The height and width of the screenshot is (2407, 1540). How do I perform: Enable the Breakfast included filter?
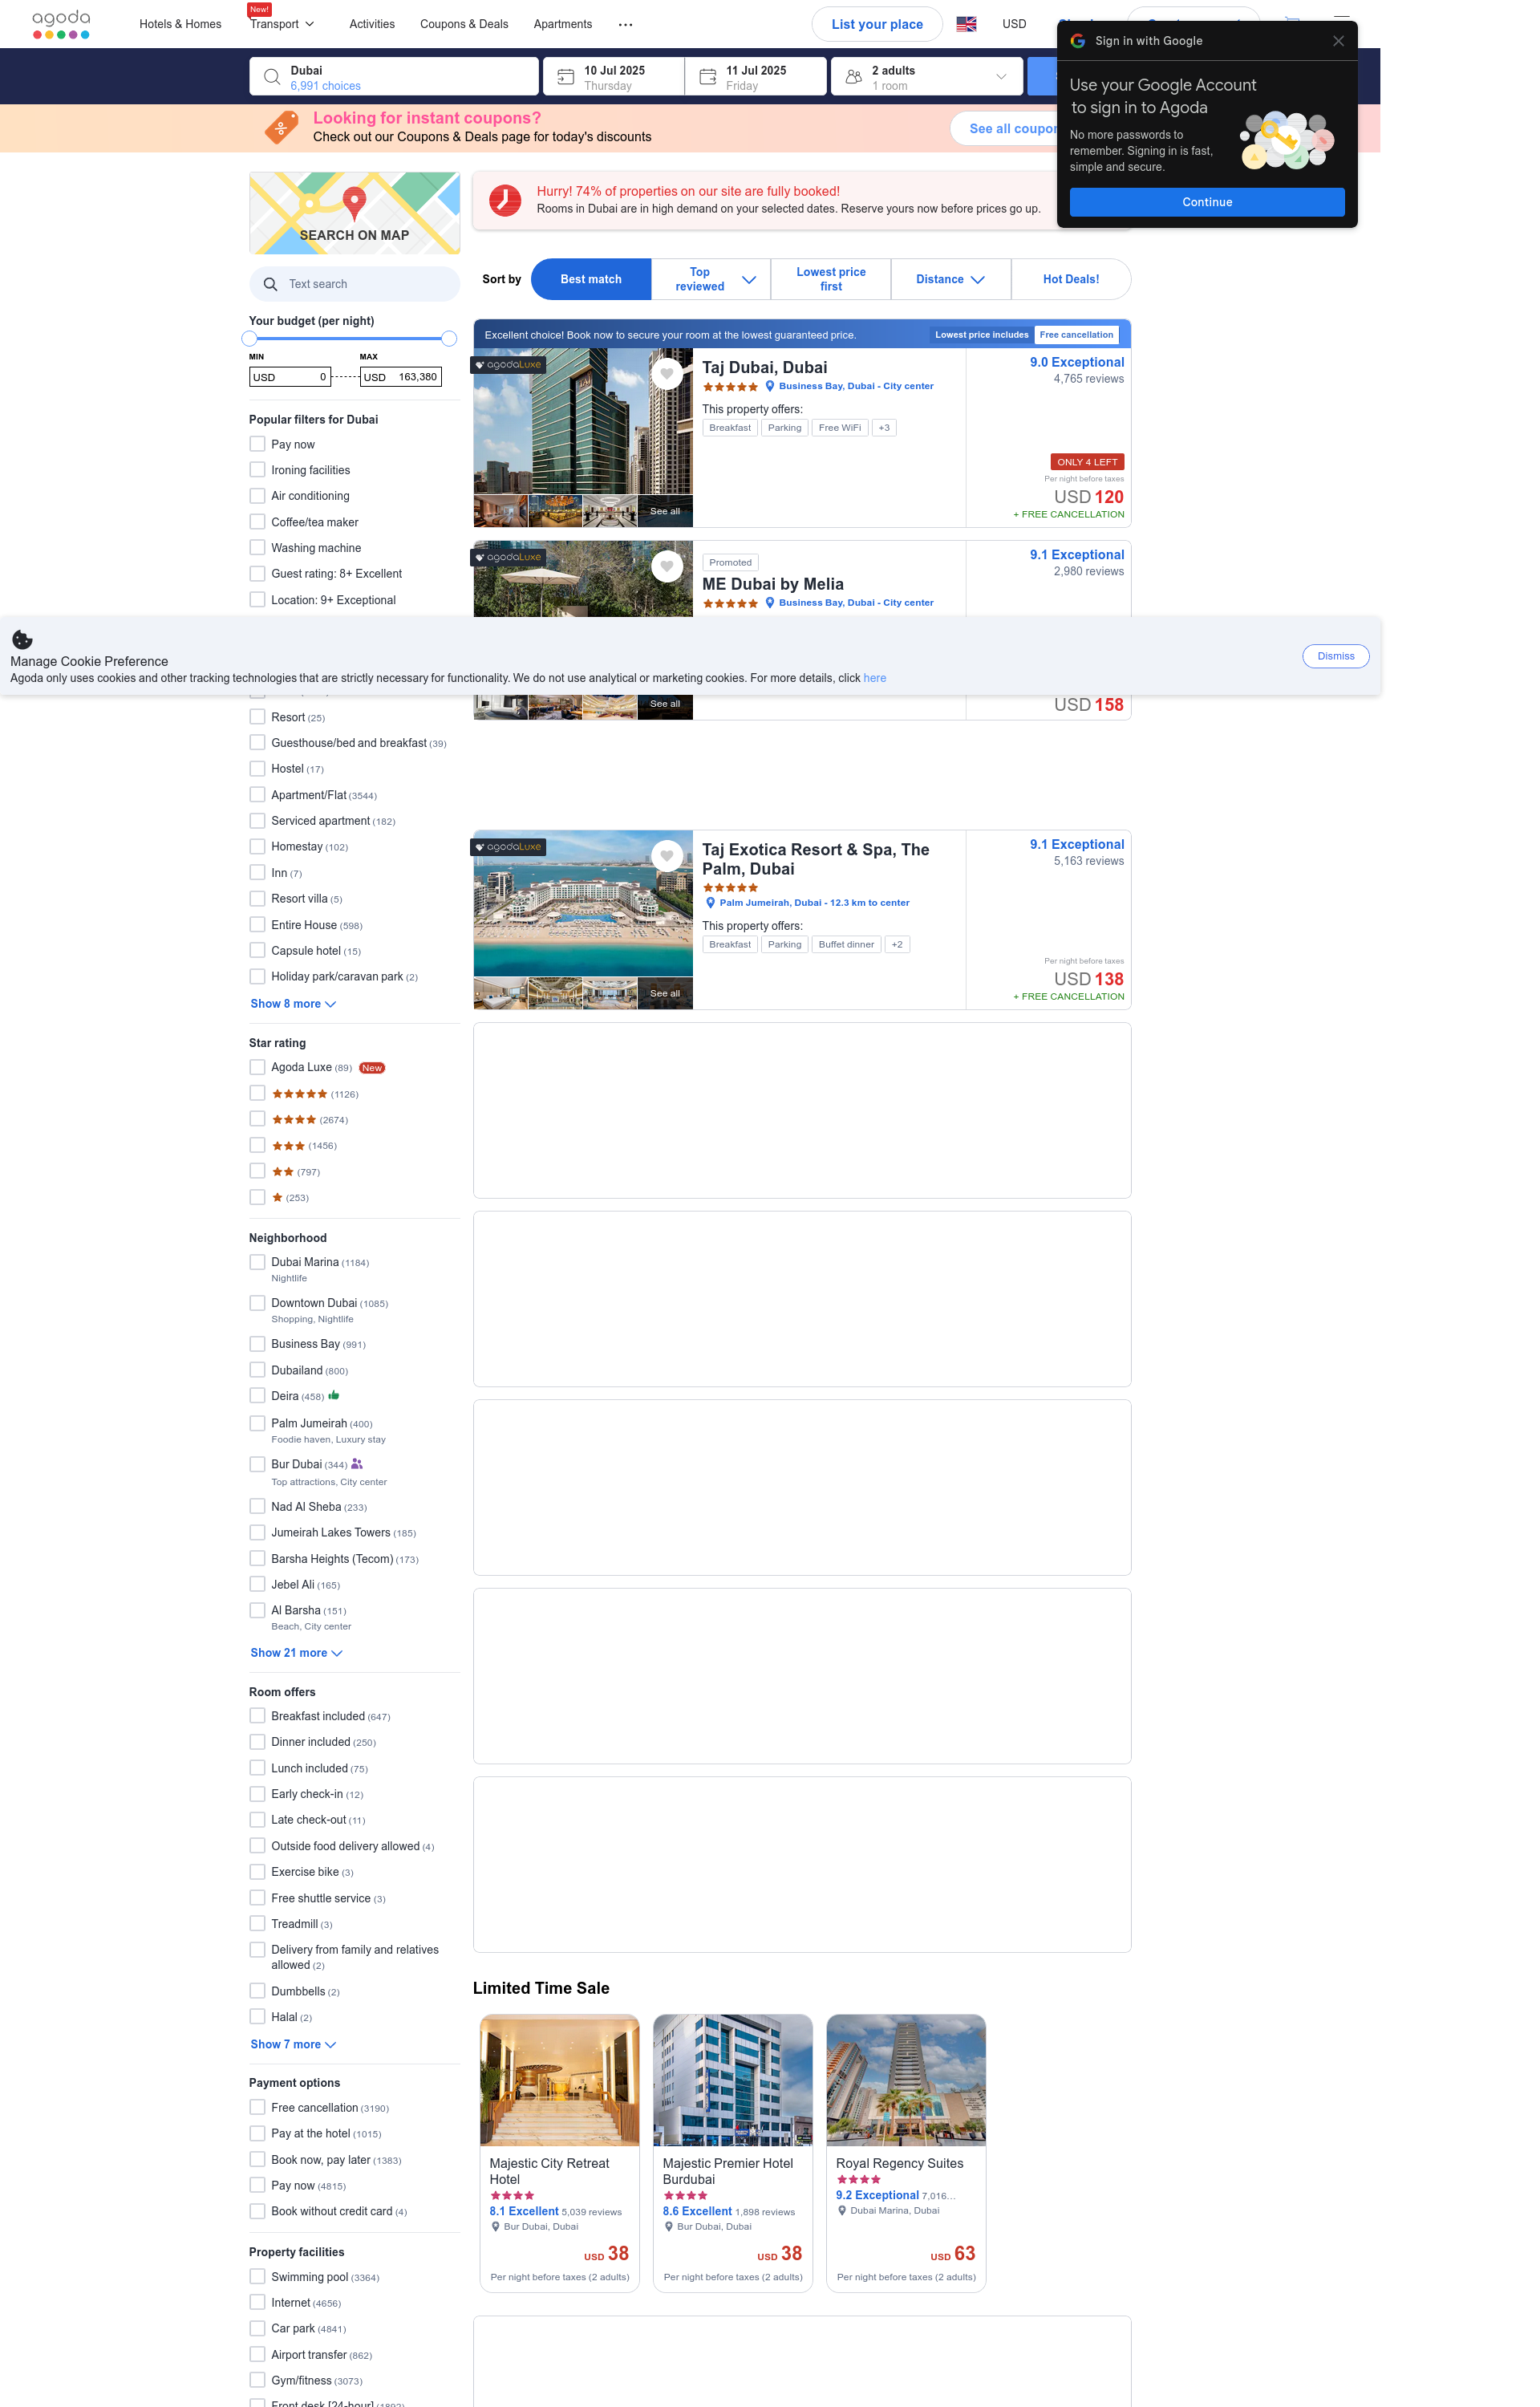[x=257, y=1716]
